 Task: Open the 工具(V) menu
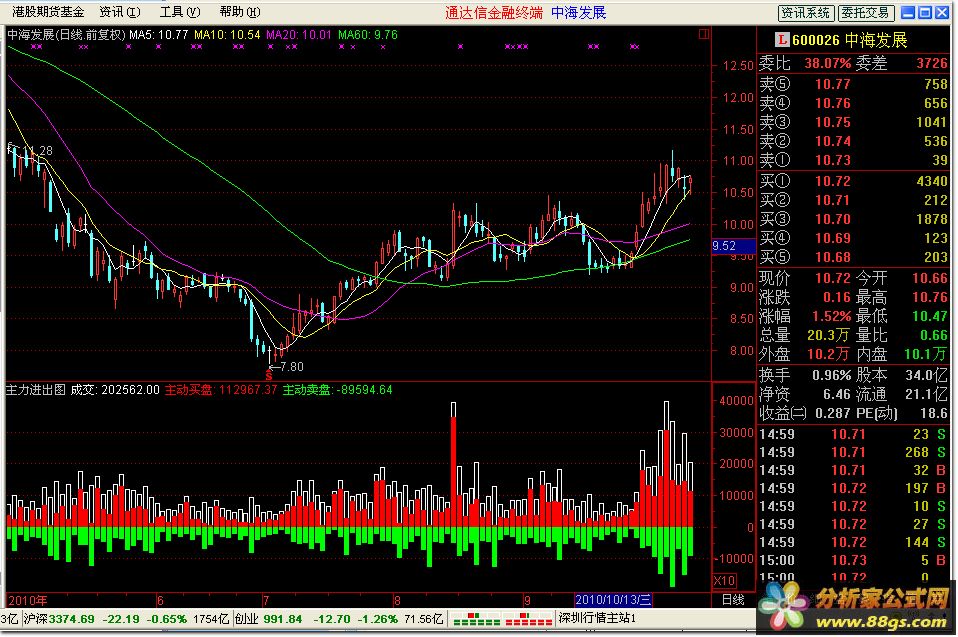pos(180,12)
